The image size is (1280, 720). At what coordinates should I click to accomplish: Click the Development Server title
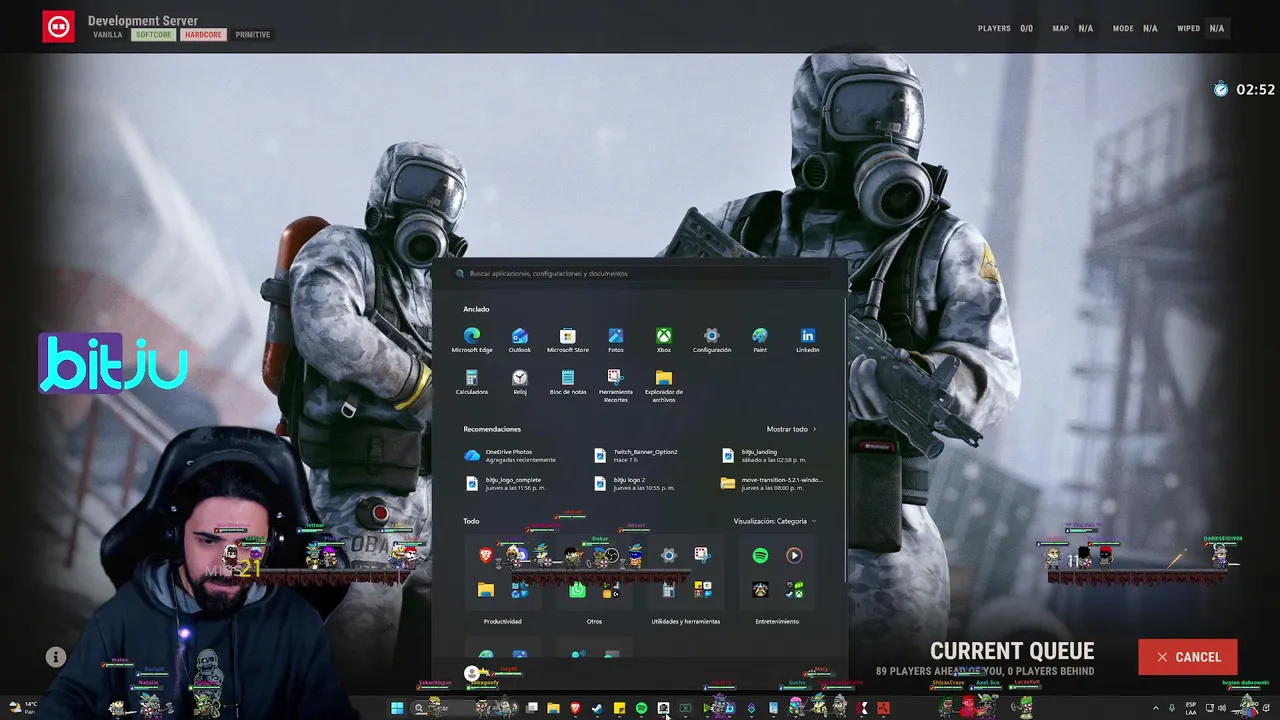tap(143, 21)
